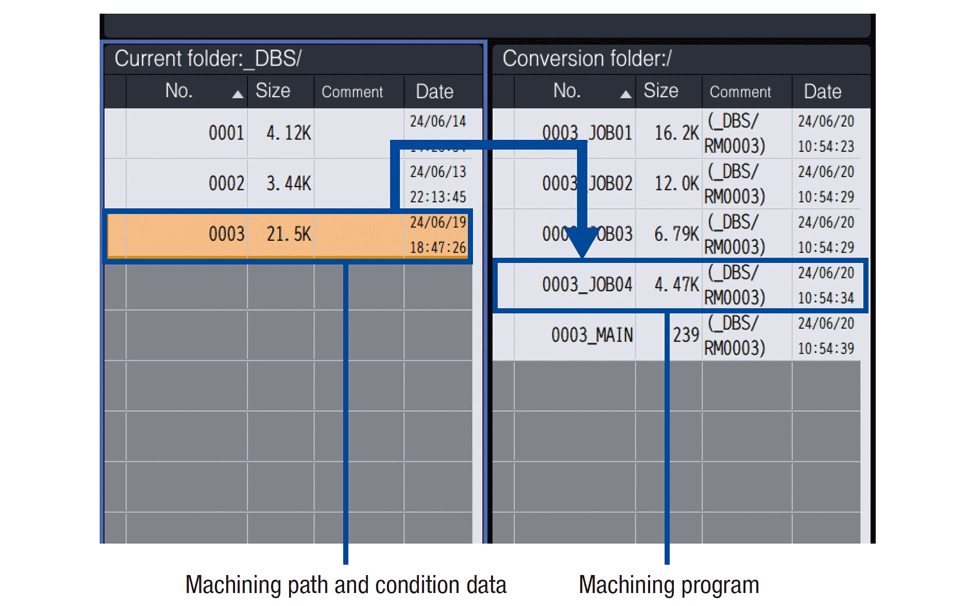Click Comment header in Conversion folder

(740, 92)
